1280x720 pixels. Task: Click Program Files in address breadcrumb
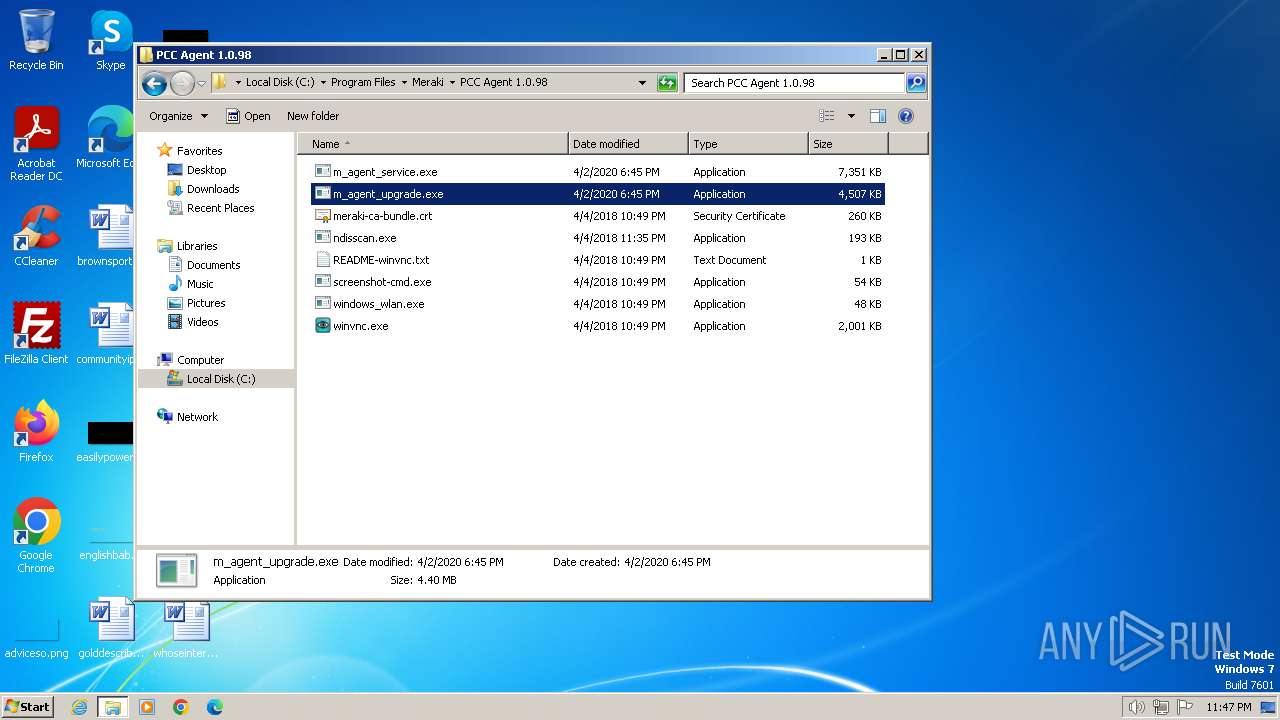[x=363, y=83]
